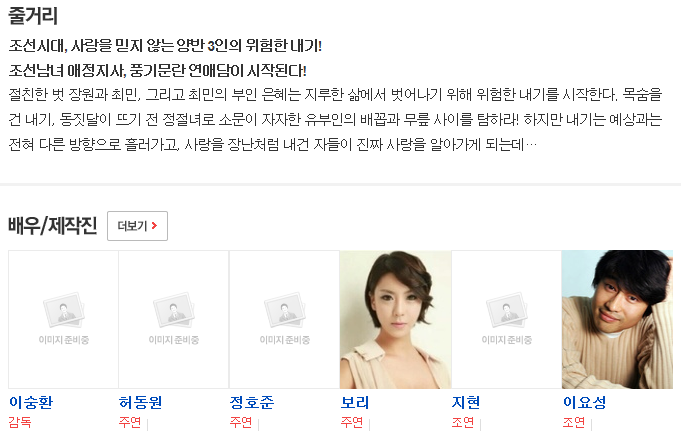The height and width of the screenshot is (441, 681).
Task: Click the 주연 role label under 정호준
Action: point(241,422)
